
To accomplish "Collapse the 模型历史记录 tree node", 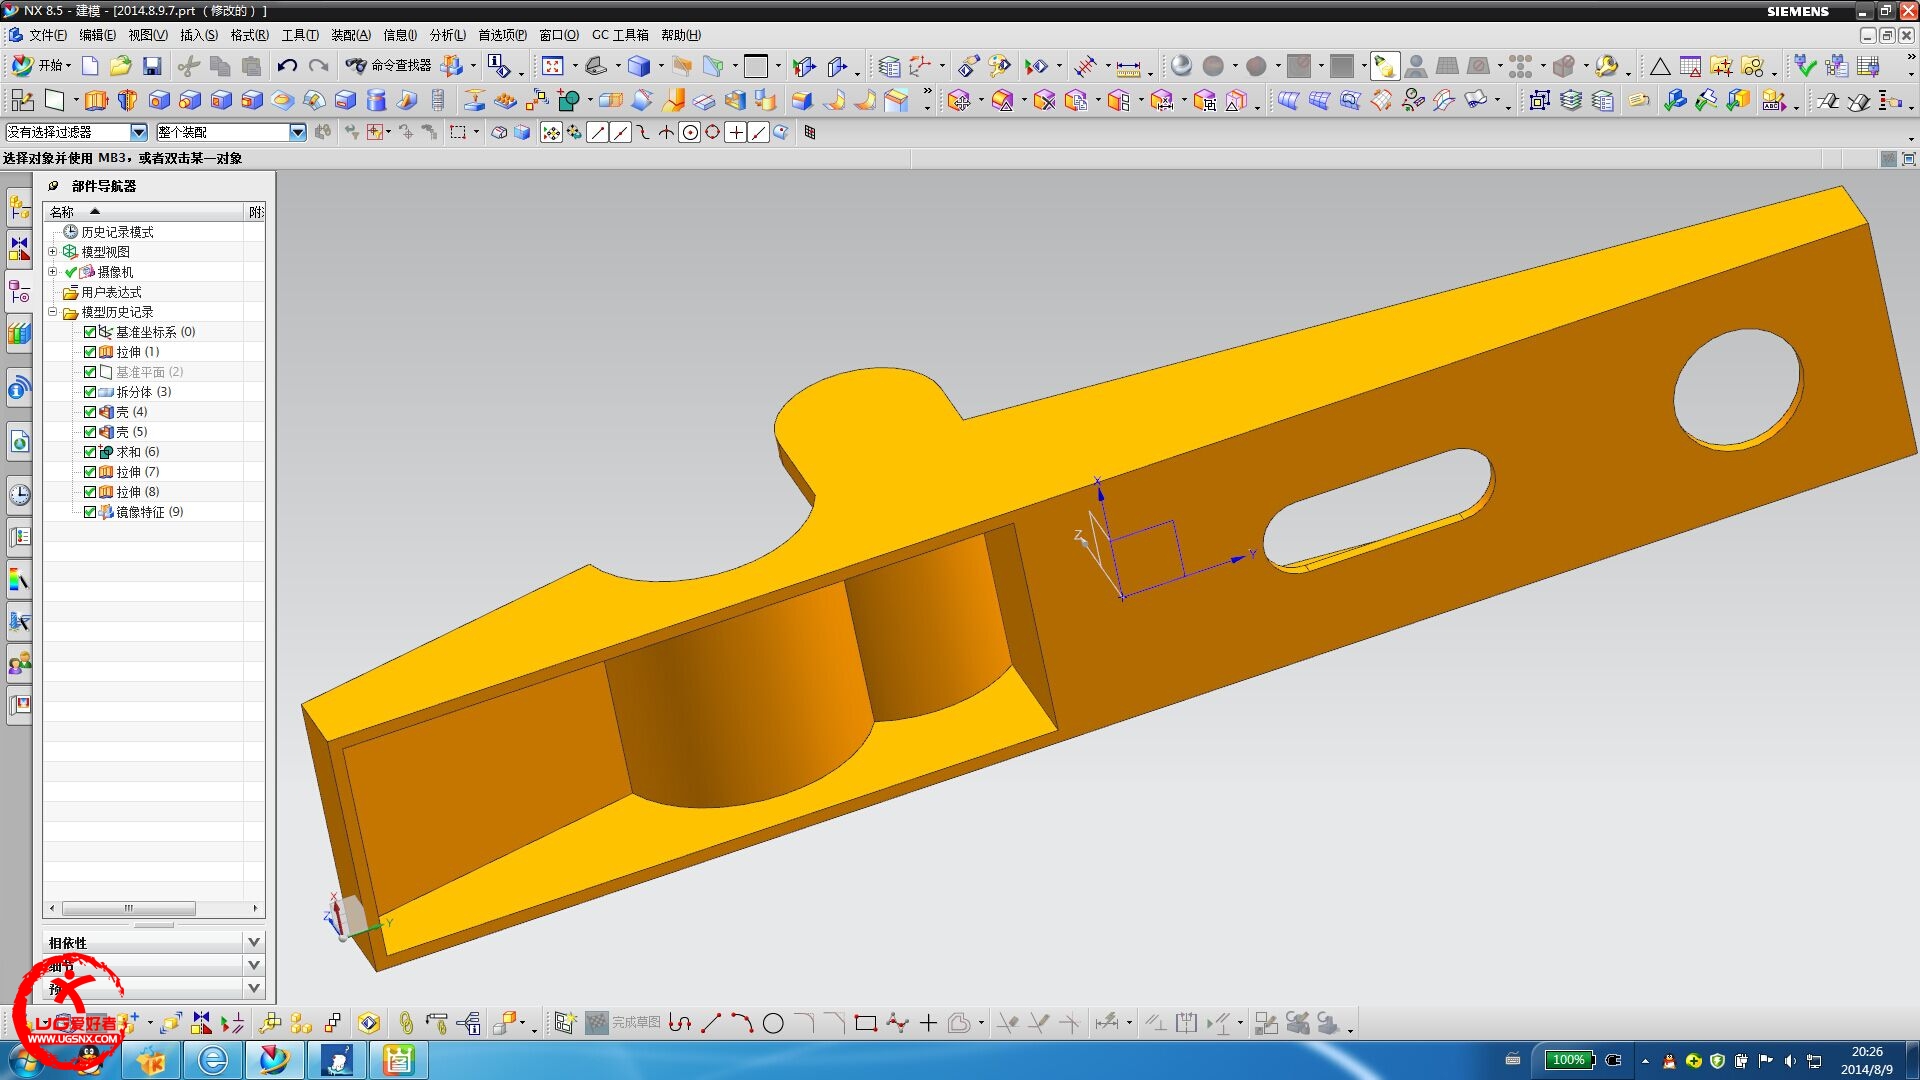I will (53, 312).
